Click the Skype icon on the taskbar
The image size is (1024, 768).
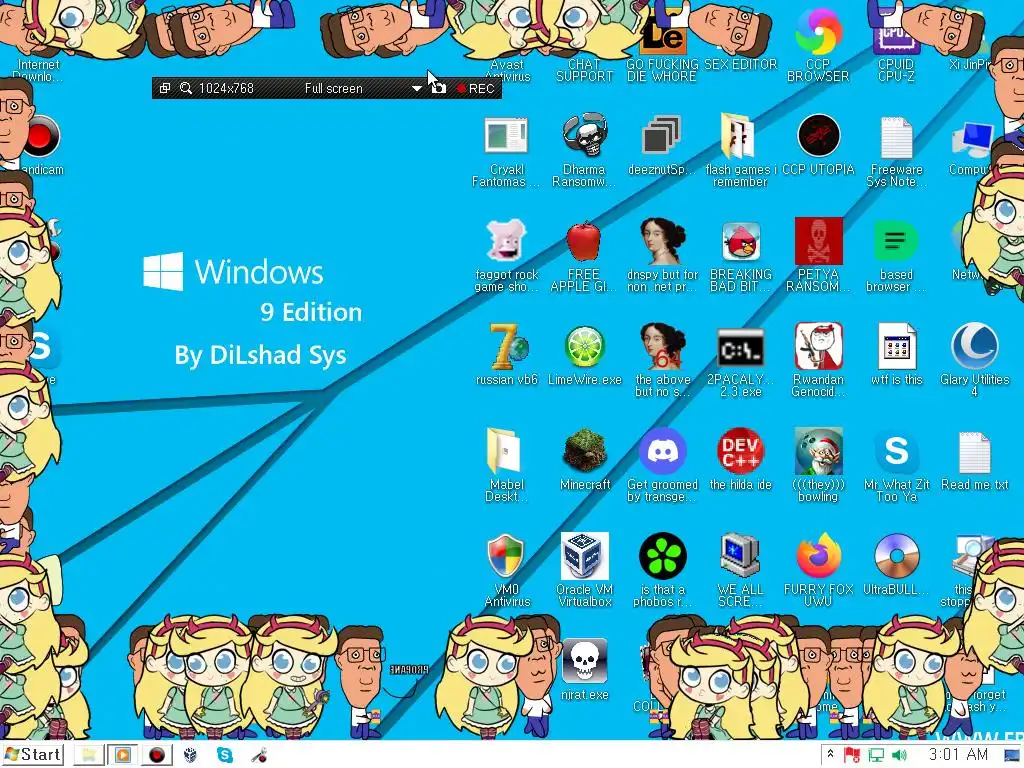coord(225,756)
